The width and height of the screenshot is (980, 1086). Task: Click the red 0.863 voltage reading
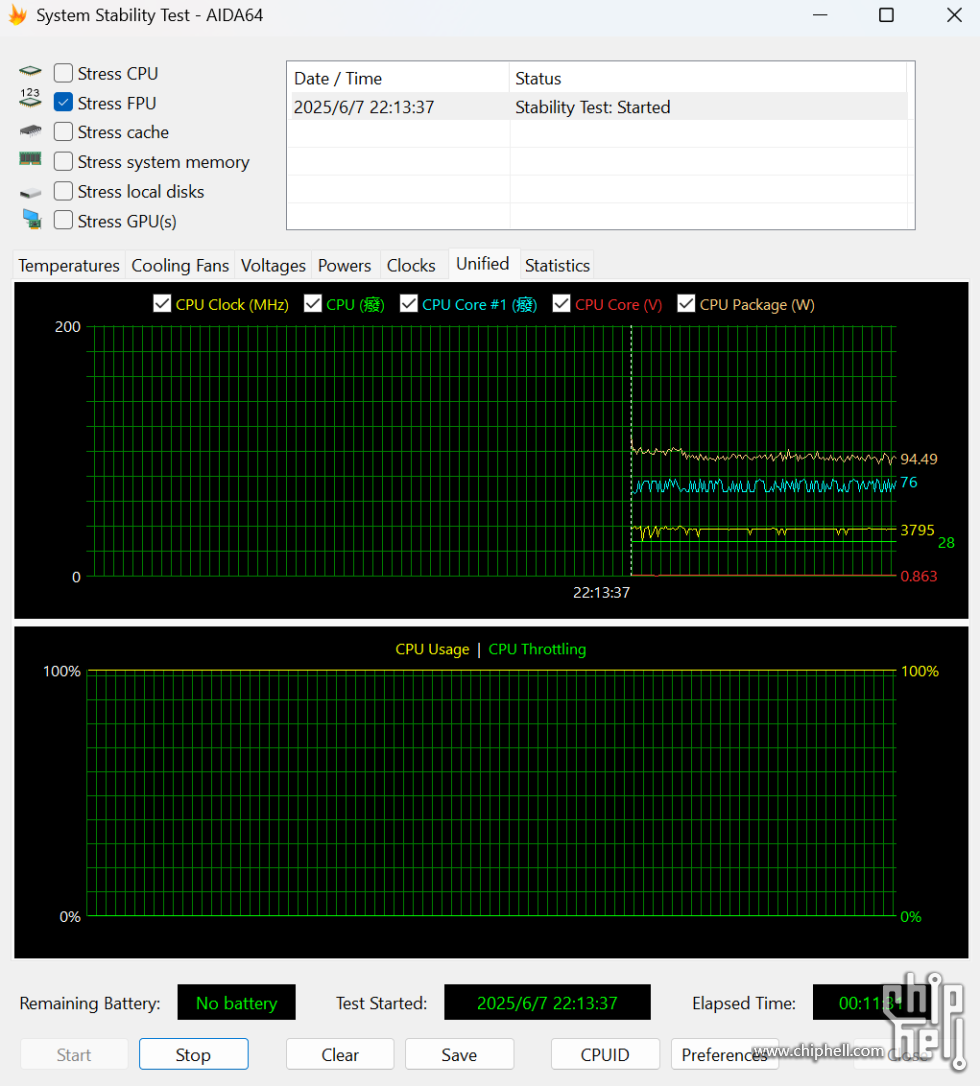918,576
